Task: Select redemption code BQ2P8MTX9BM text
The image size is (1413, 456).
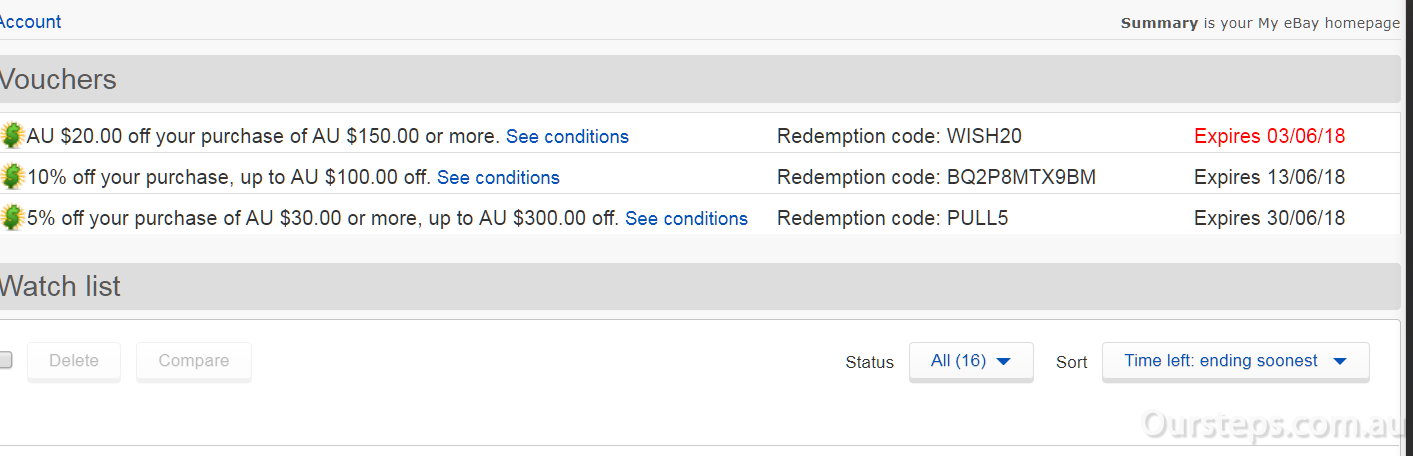Action: pyautogui.click(x=1021, y=178)
